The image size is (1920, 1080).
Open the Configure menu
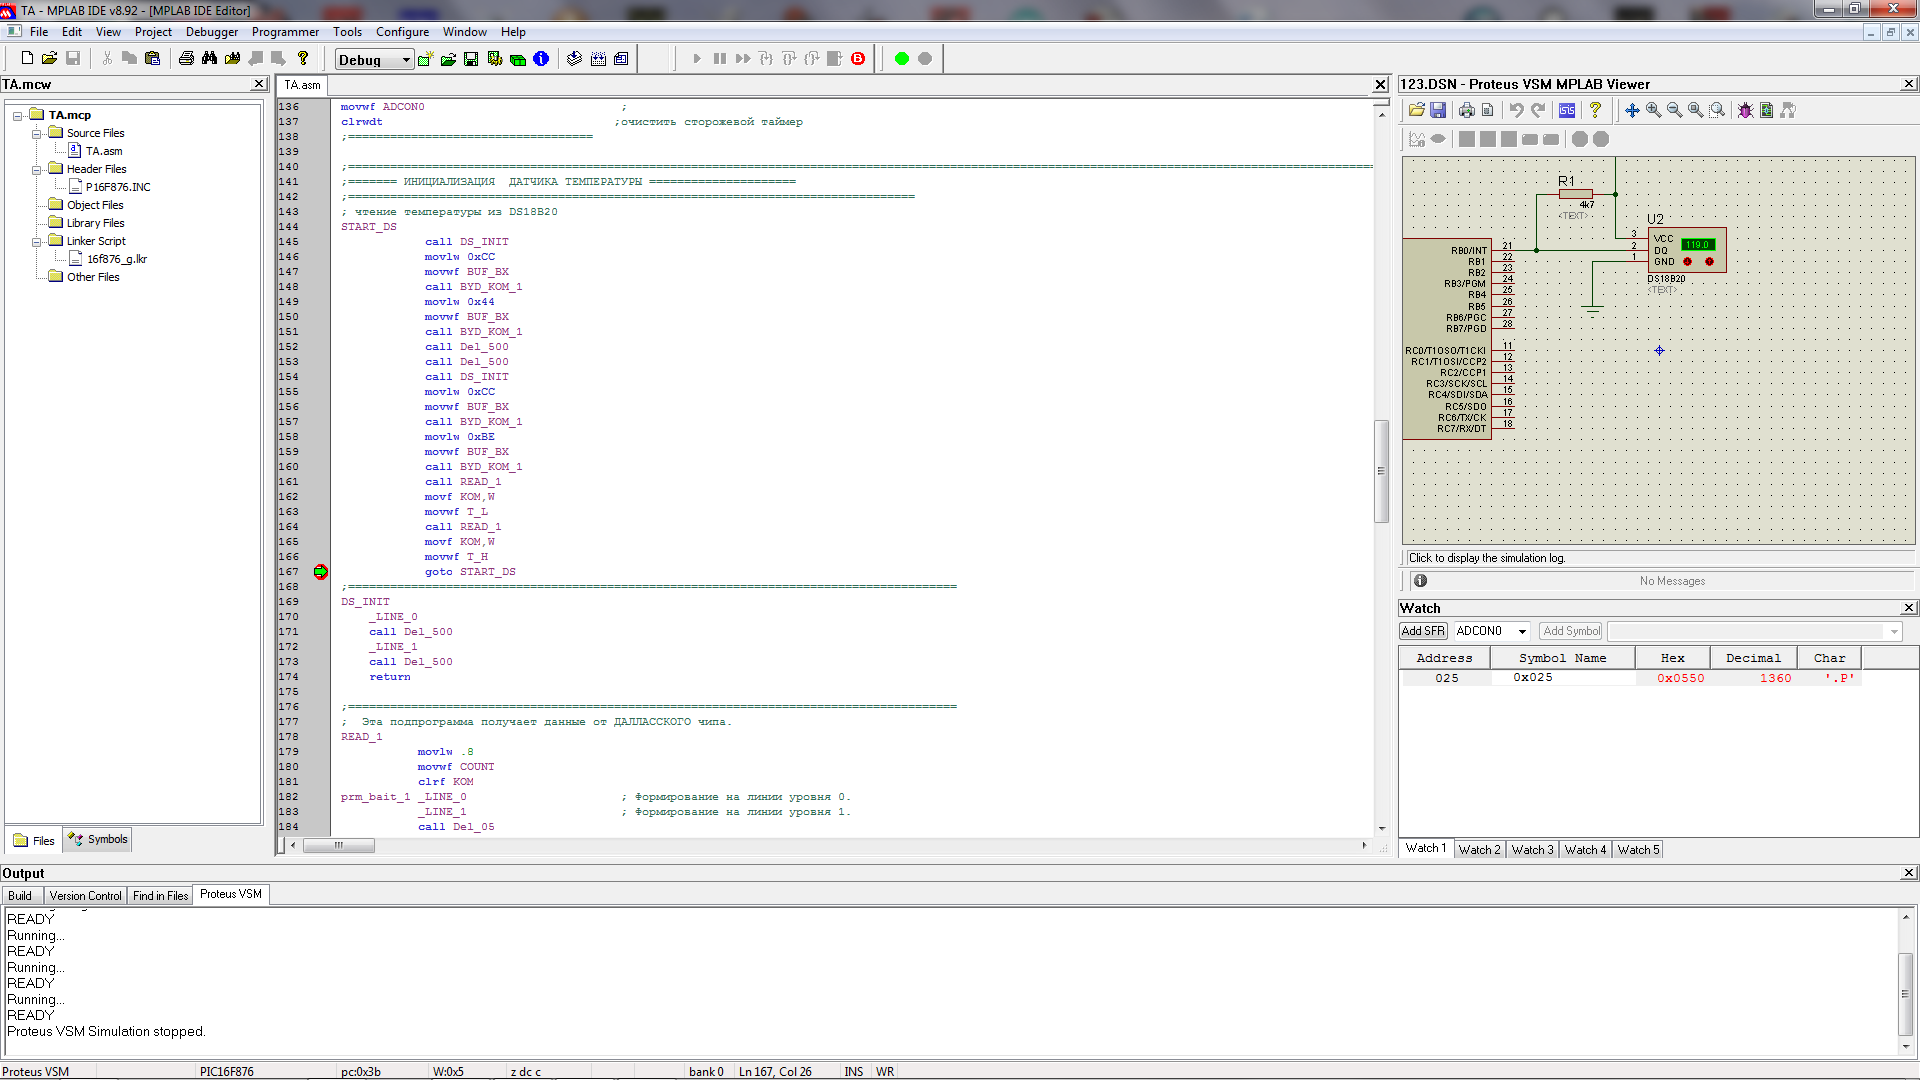click(402, 32)
